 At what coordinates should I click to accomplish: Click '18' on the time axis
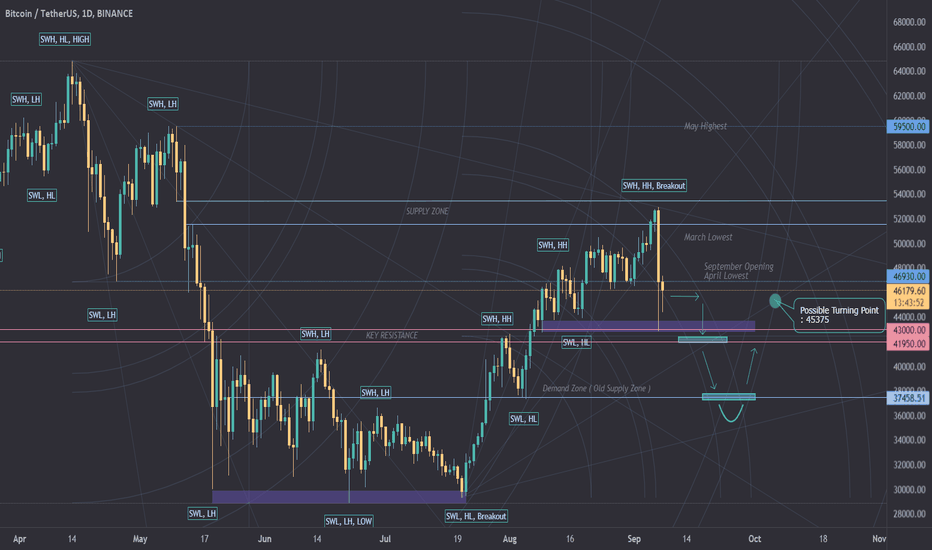point(823,539)
